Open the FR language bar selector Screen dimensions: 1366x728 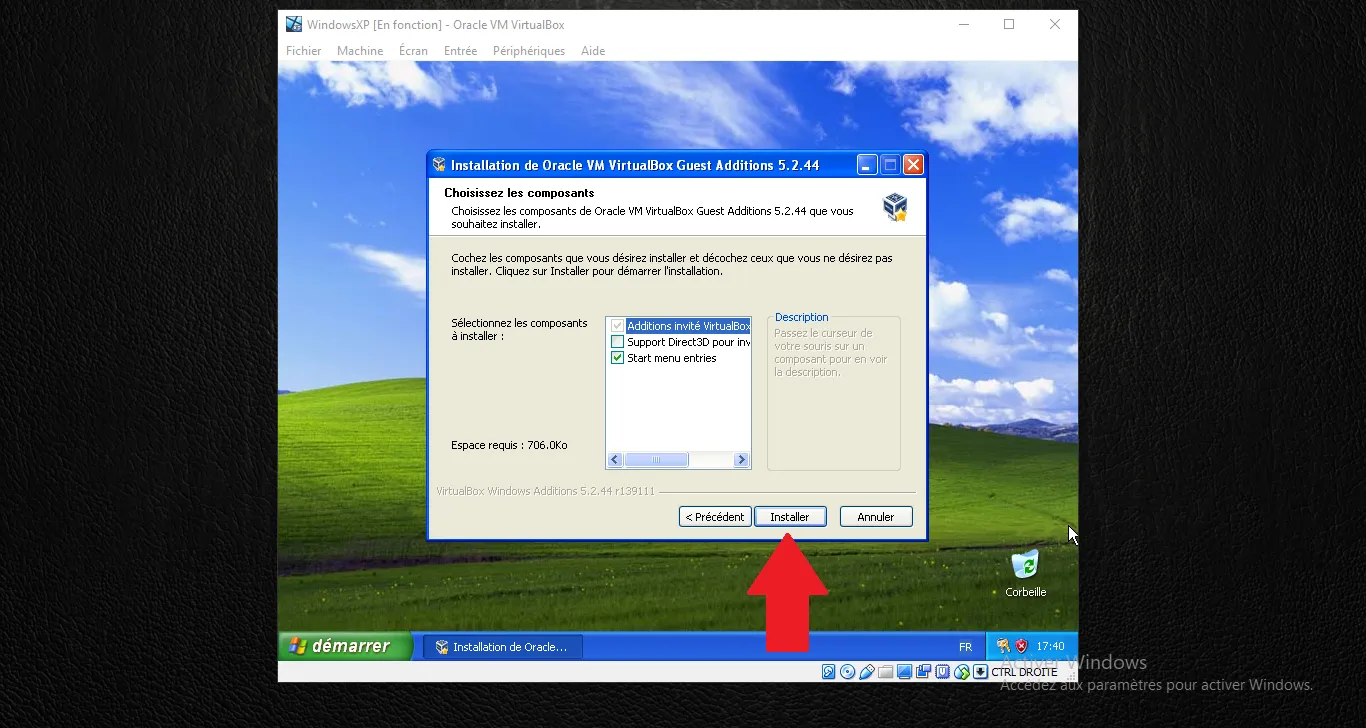(x=965, y=647)
